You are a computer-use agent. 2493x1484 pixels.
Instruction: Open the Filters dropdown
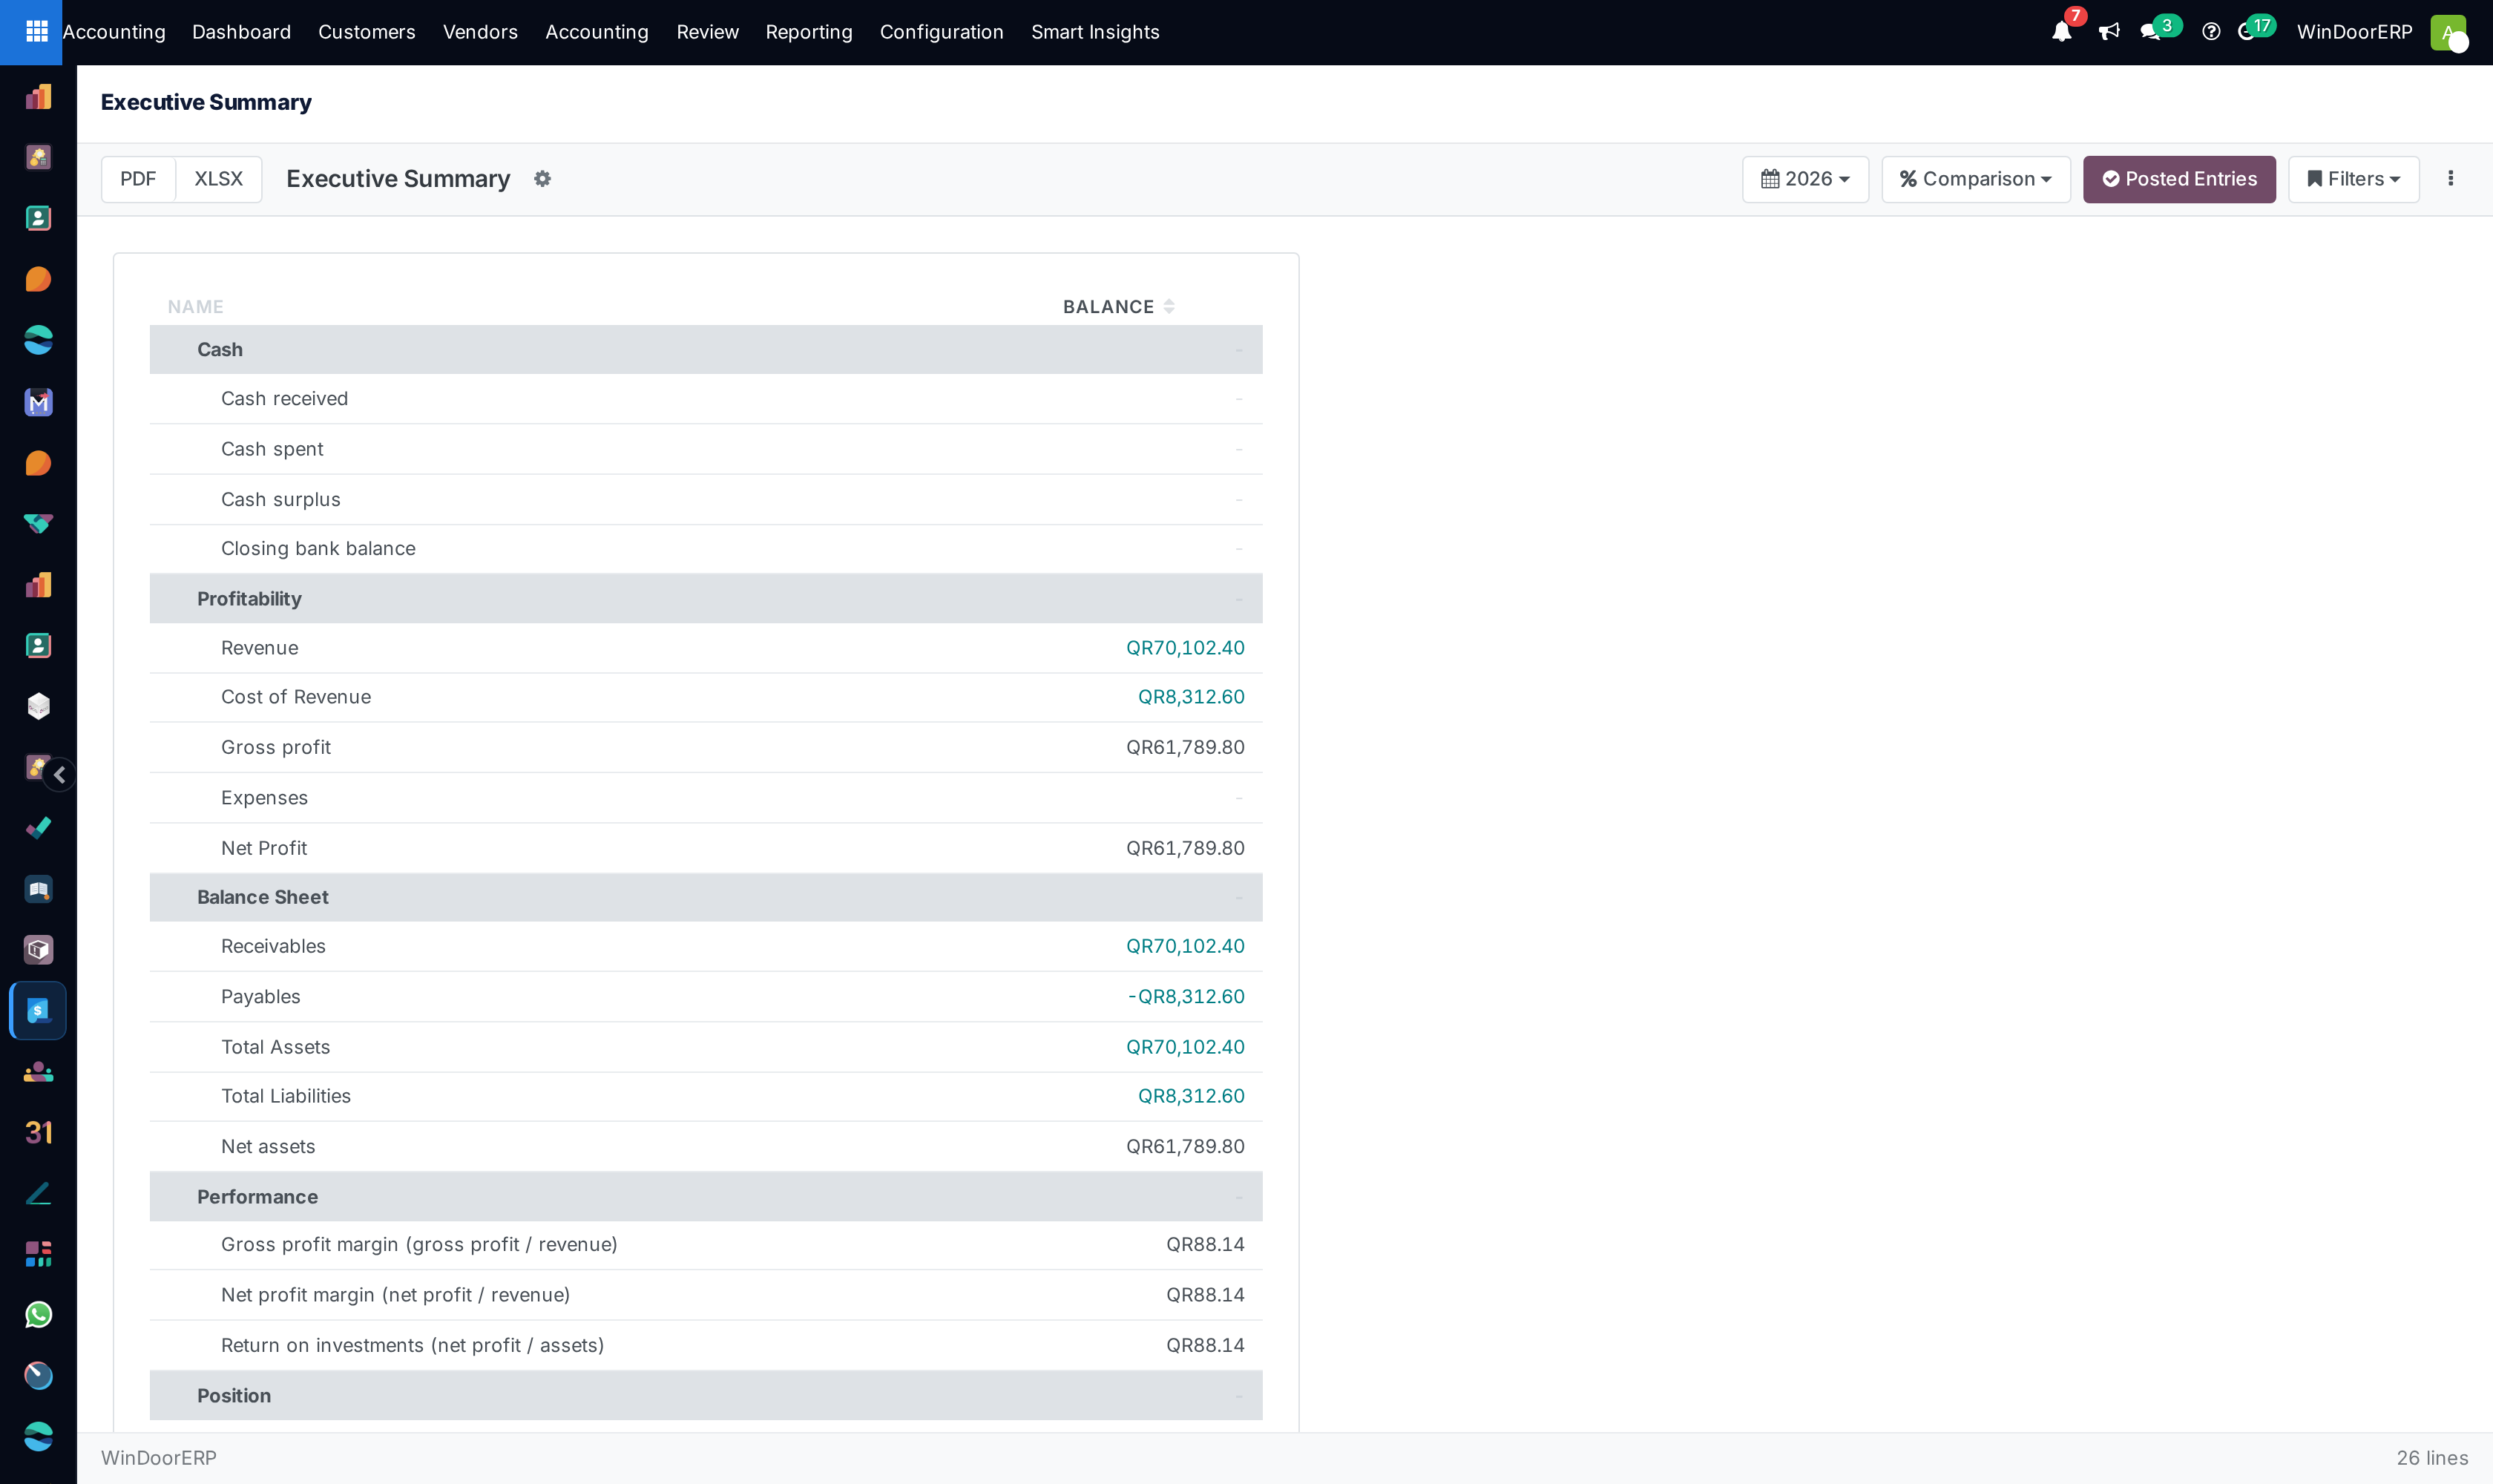[2353, 179]
